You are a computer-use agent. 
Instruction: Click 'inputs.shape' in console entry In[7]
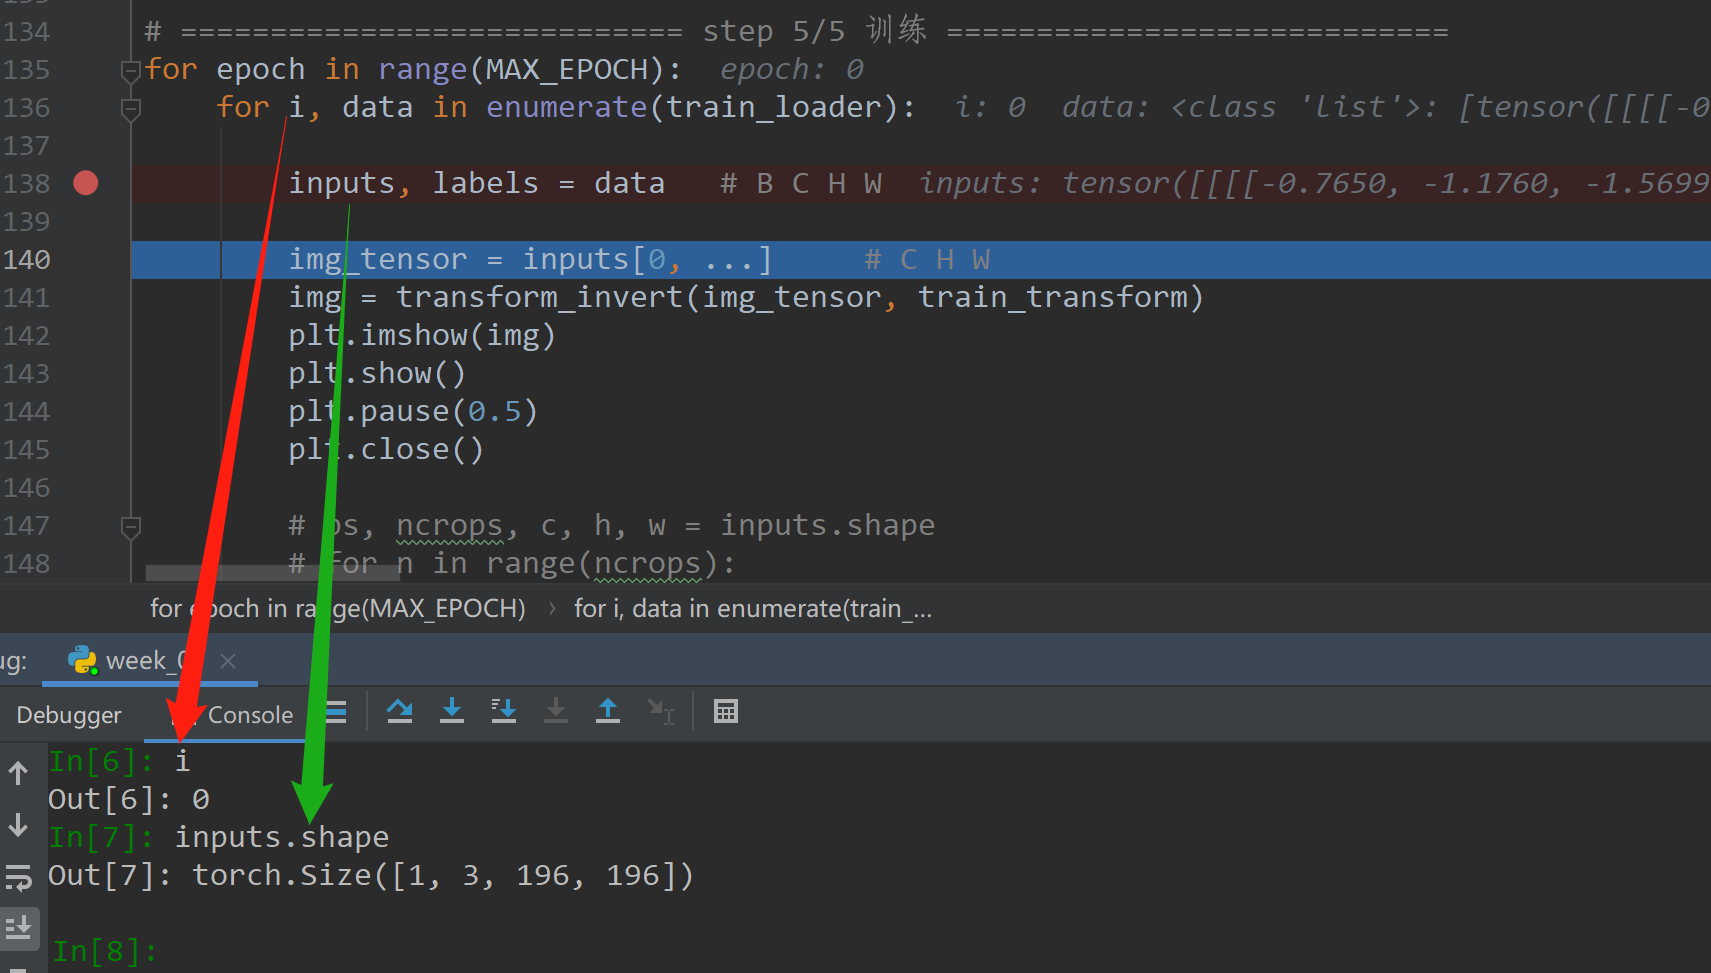point(282,838)
